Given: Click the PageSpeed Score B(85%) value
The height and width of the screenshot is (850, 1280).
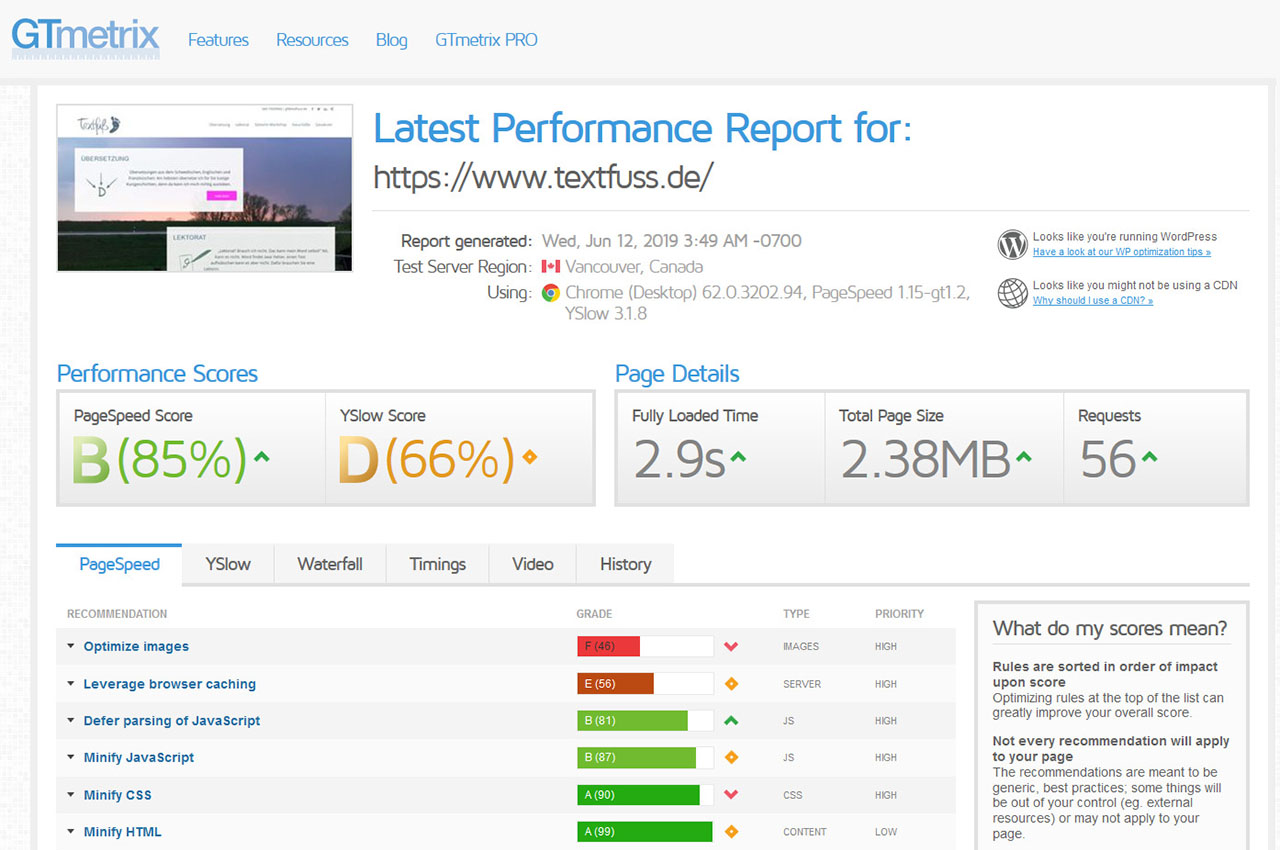Looking at the screenshot, I should (160, 459).
